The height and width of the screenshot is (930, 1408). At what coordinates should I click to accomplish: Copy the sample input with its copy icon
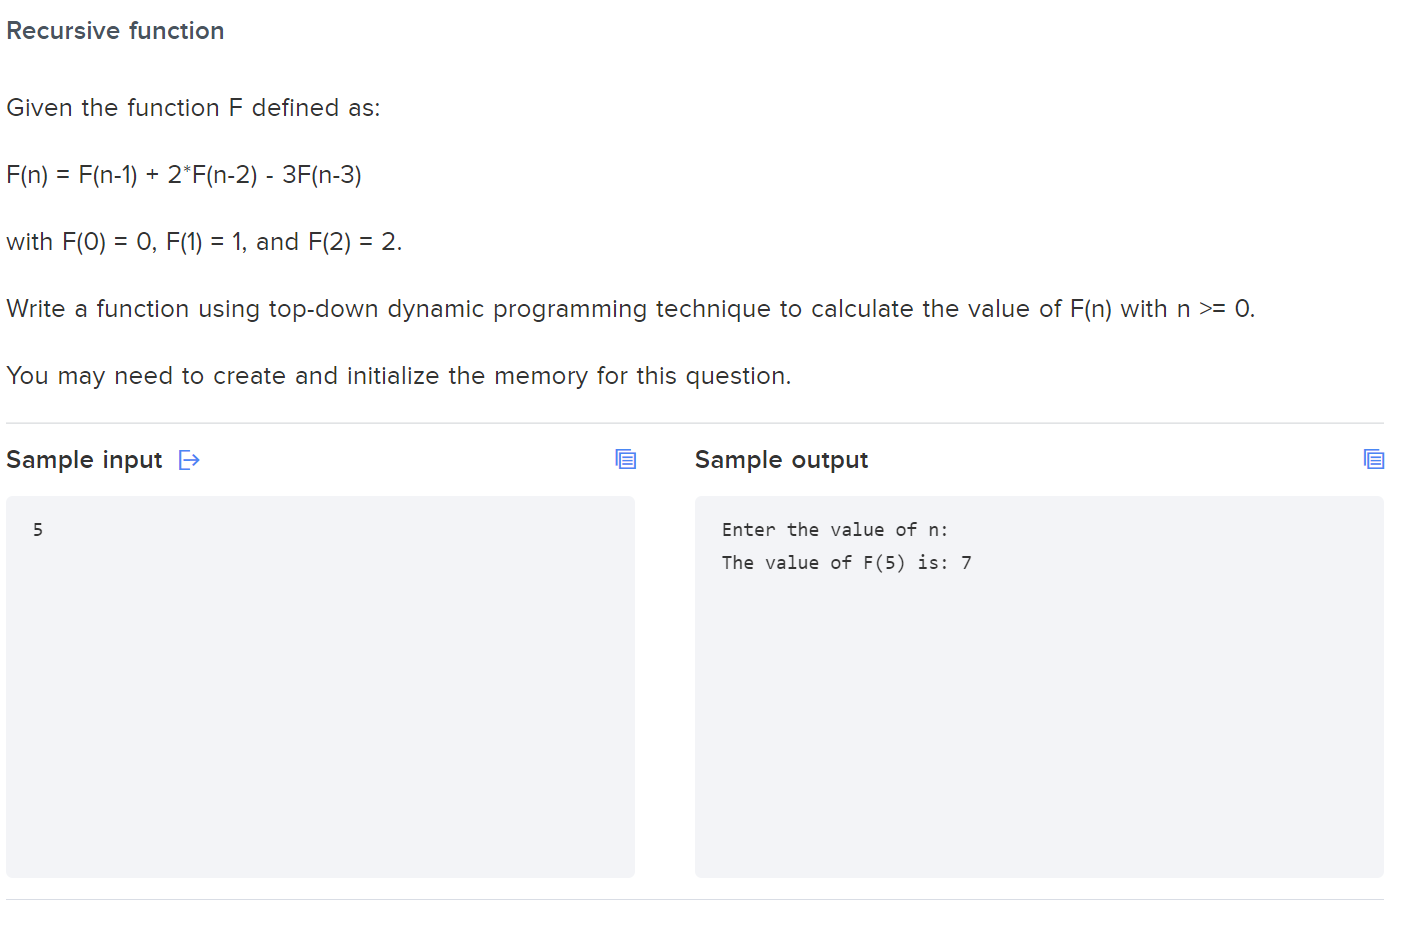pos(626,459)
